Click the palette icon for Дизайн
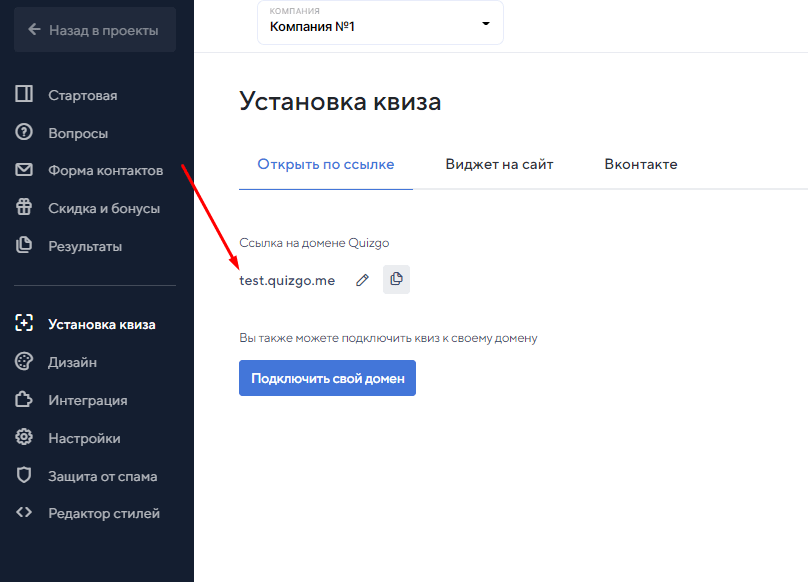Viewport: 808px width, 582px height. [x=24, y=362]
